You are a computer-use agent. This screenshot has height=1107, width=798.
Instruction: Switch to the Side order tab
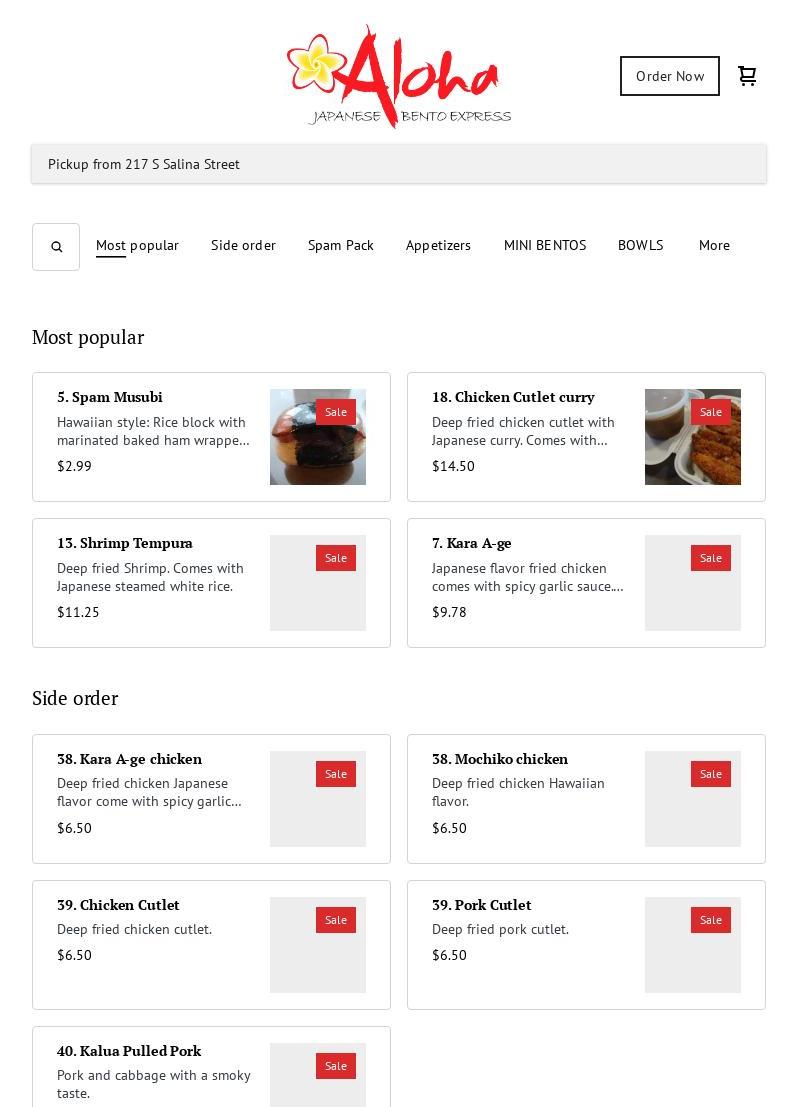pos(243,245)
